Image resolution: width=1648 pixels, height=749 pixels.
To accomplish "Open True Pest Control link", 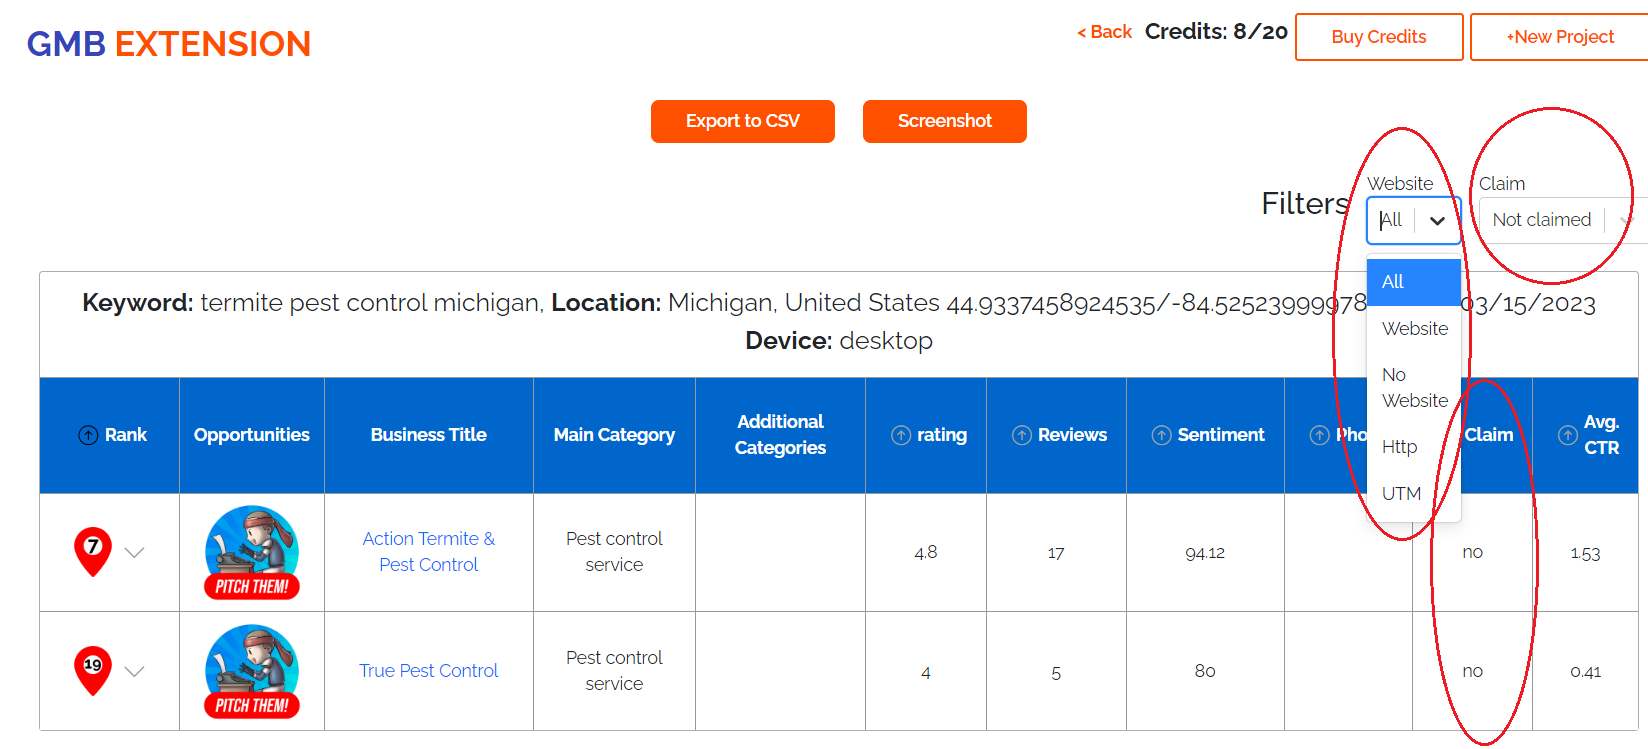I will click(x=429, y=671).
